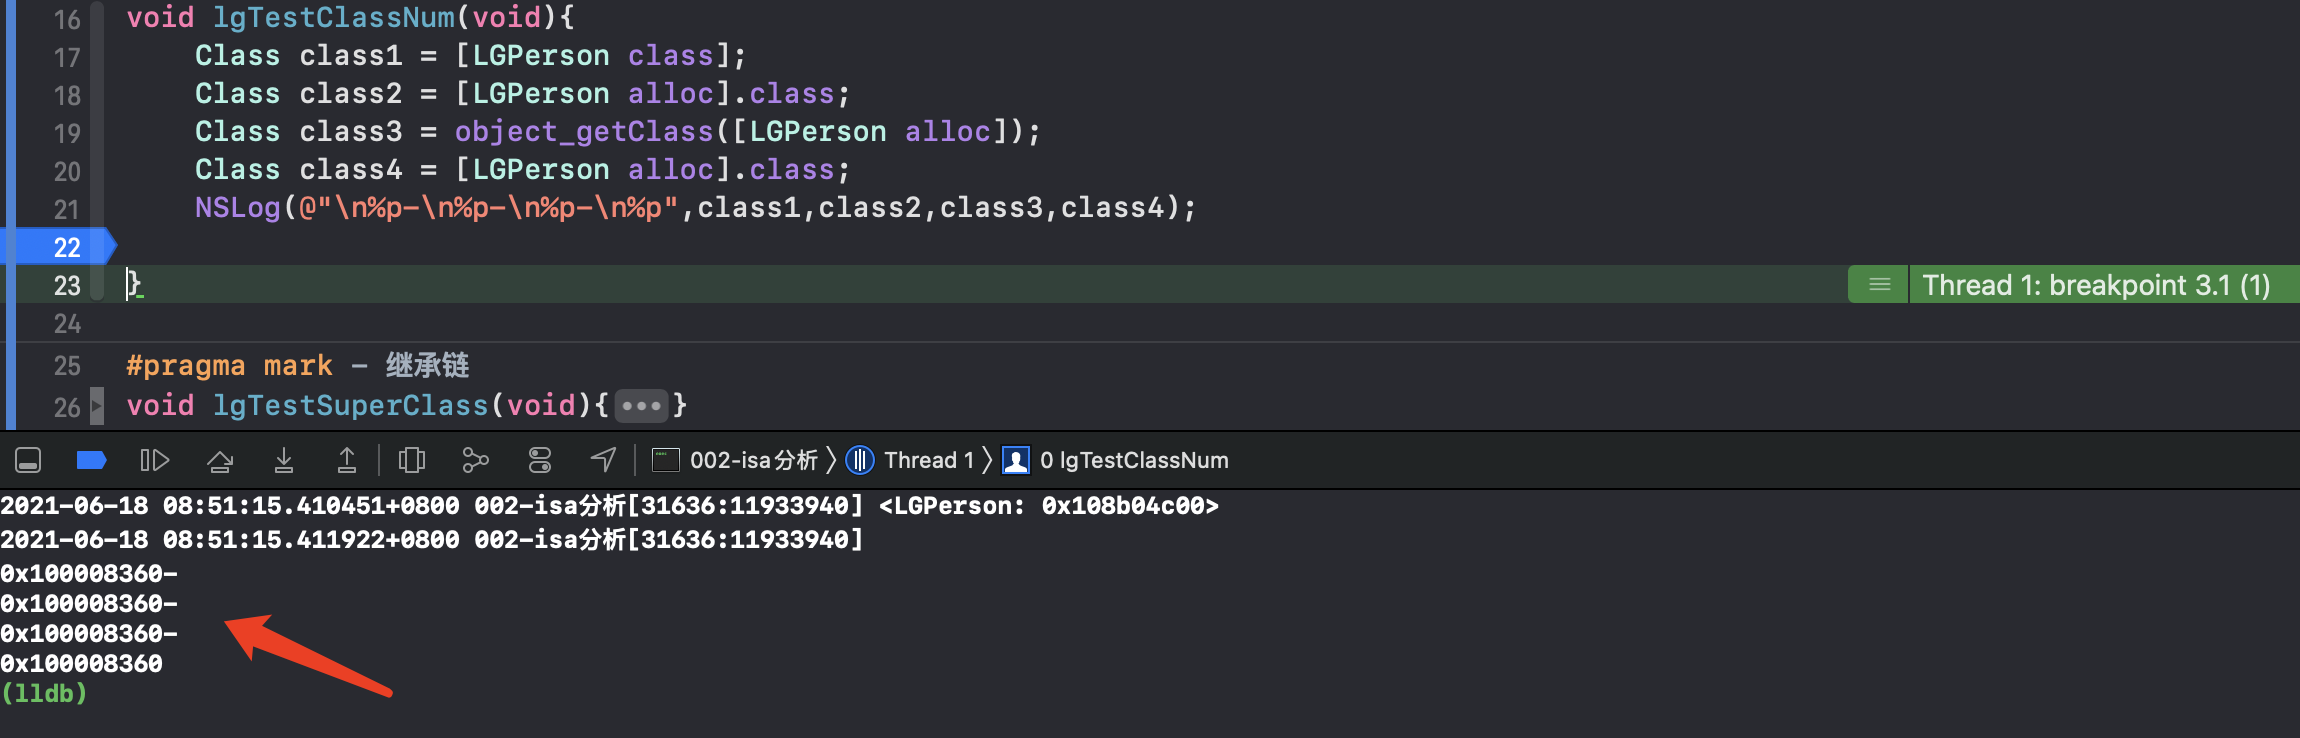Image resolution: width=2300 pixels, height=738 pixels.
Task: Step into the function call
Action: pos(284,460)
